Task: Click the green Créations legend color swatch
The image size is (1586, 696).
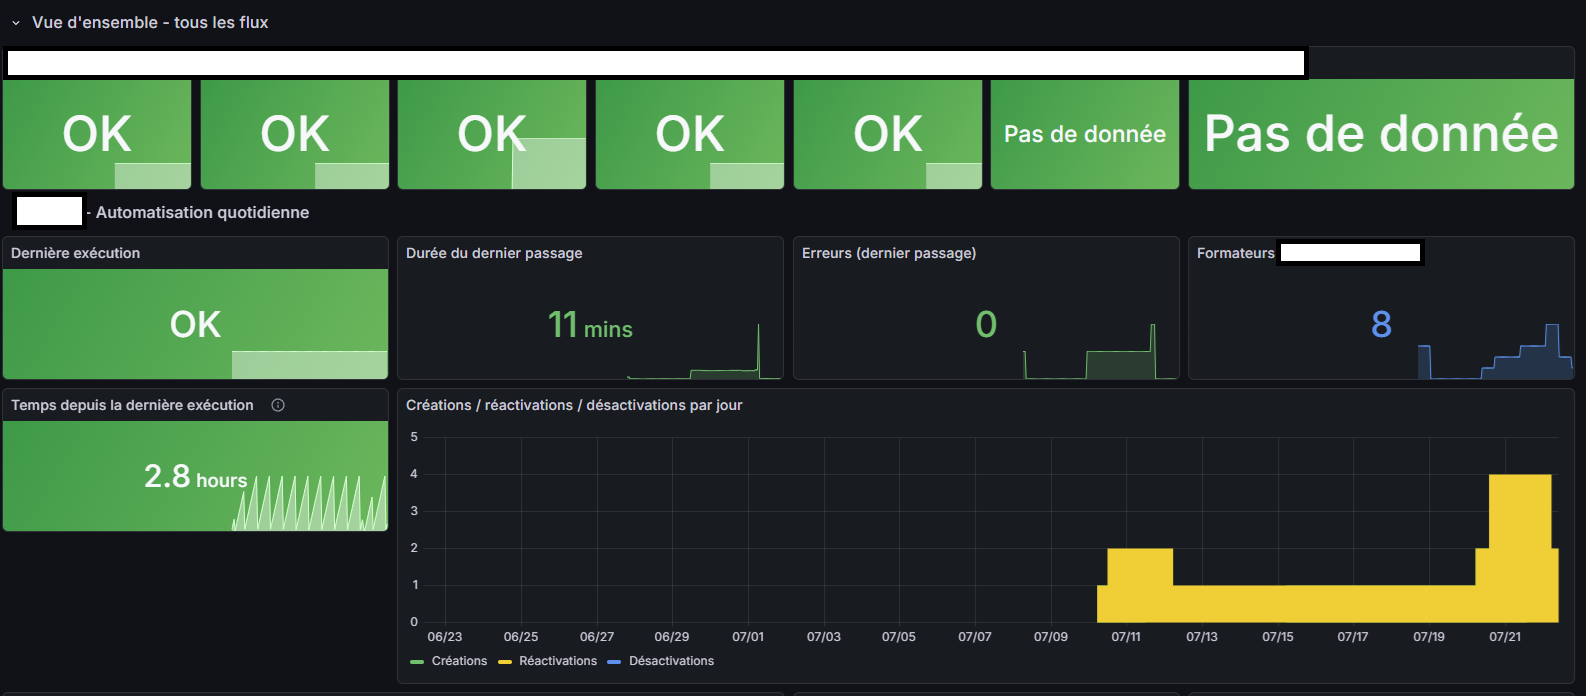Action: pyautogui.click(x=417, y=662)
